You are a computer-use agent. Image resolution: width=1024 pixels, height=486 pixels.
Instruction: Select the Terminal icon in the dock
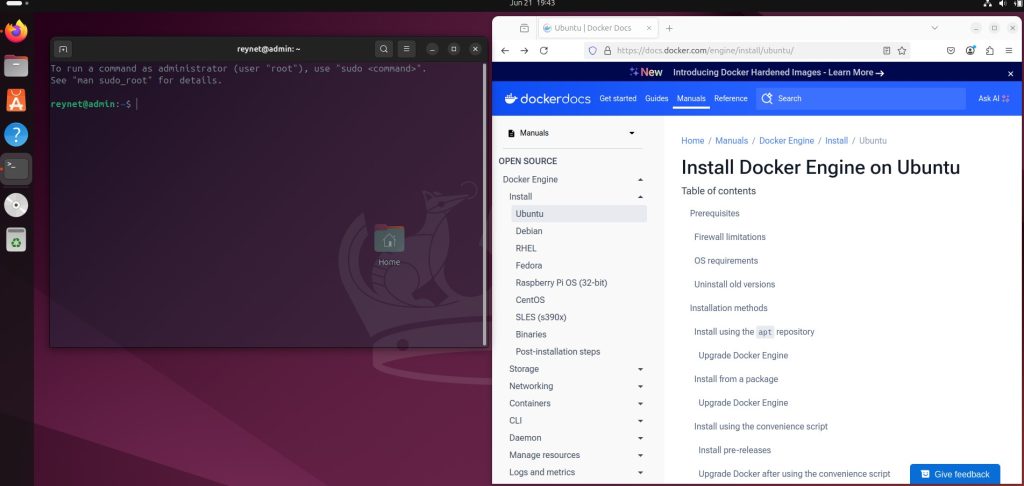pos(16,169)
